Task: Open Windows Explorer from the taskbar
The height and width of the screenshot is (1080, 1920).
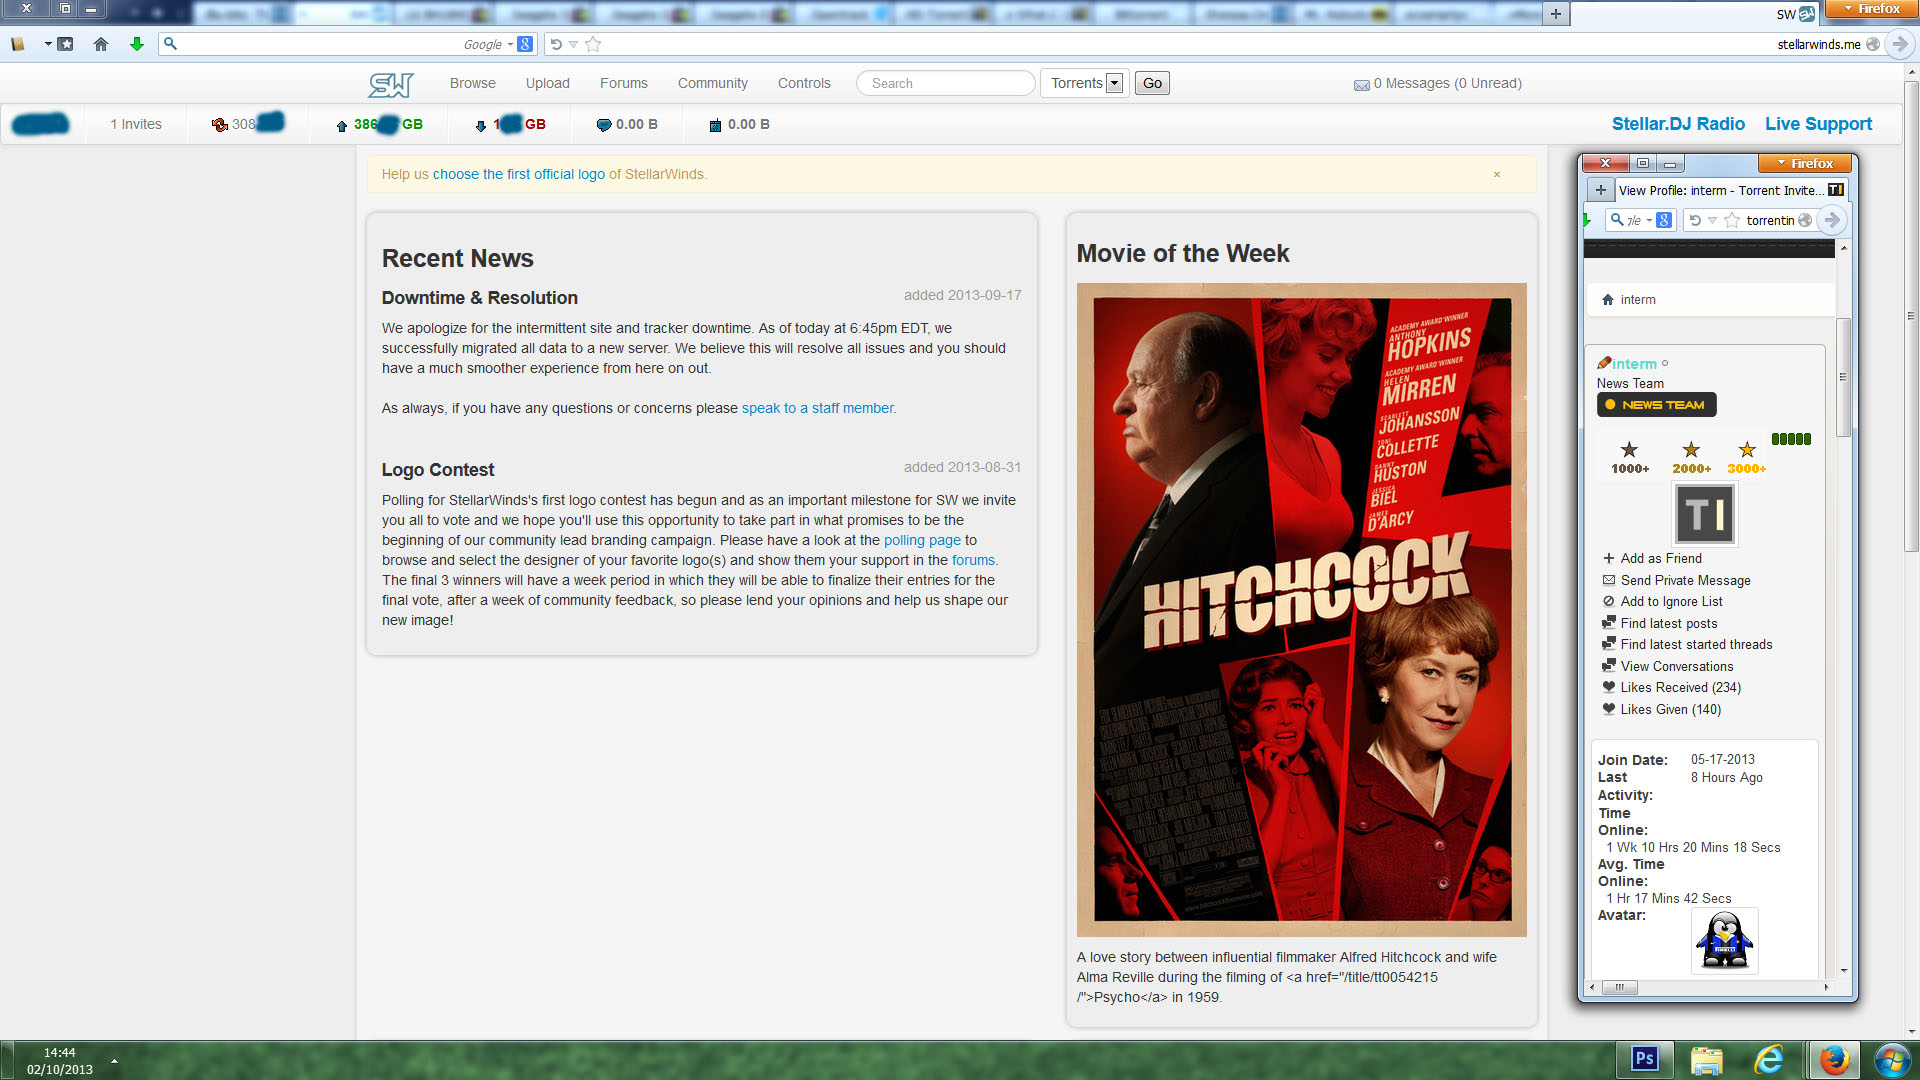Action: pos(1707,1060)
